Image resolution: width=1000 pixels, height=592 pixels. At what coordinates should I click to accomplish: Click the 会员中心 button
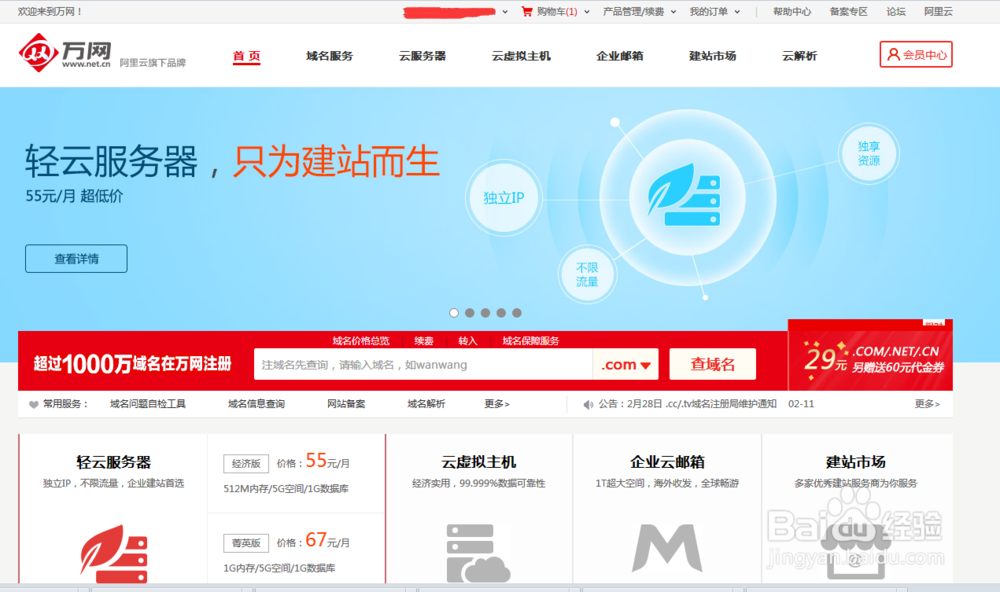tap(916, 54)
